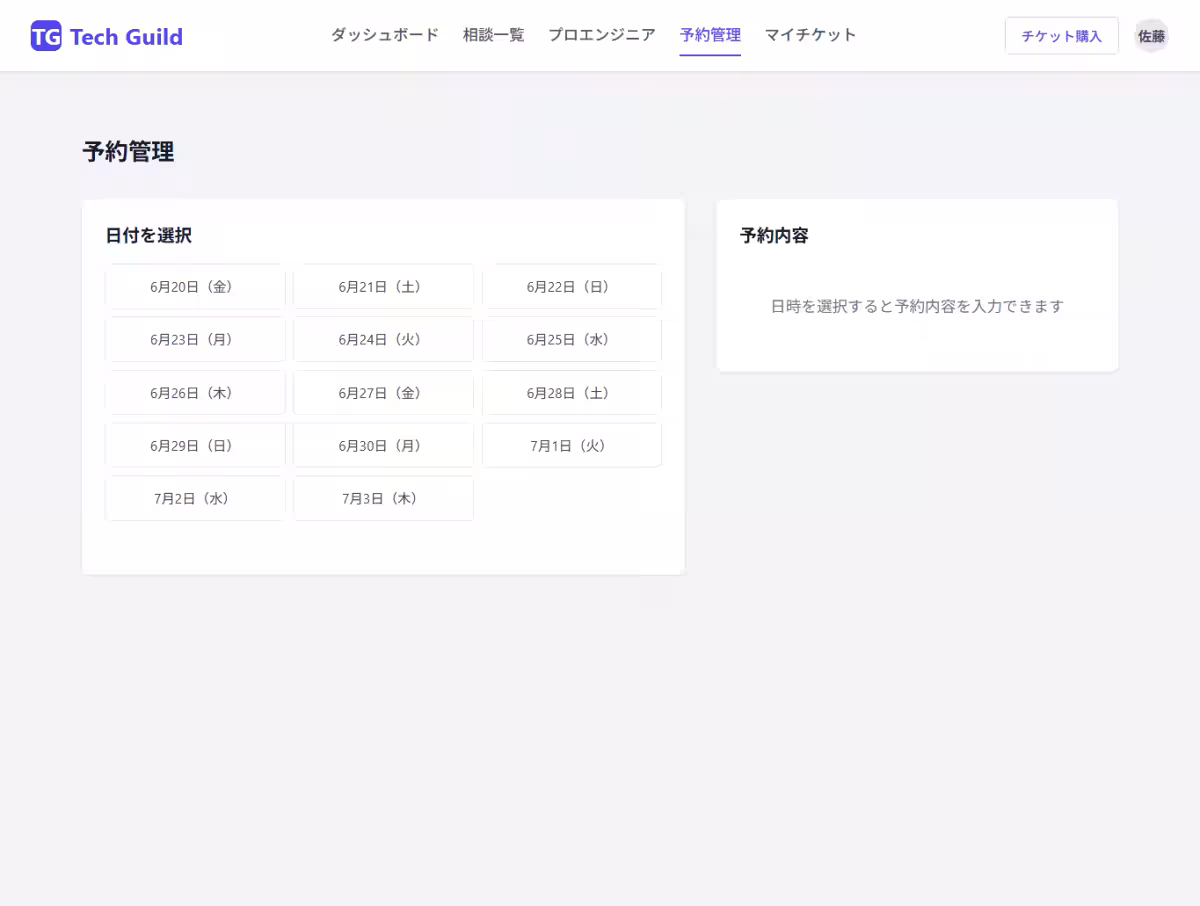Image resolution: width=1200 pixels, height=906 pixels.
Task: Open the ダッシュボード page
Action: (384, 34)
